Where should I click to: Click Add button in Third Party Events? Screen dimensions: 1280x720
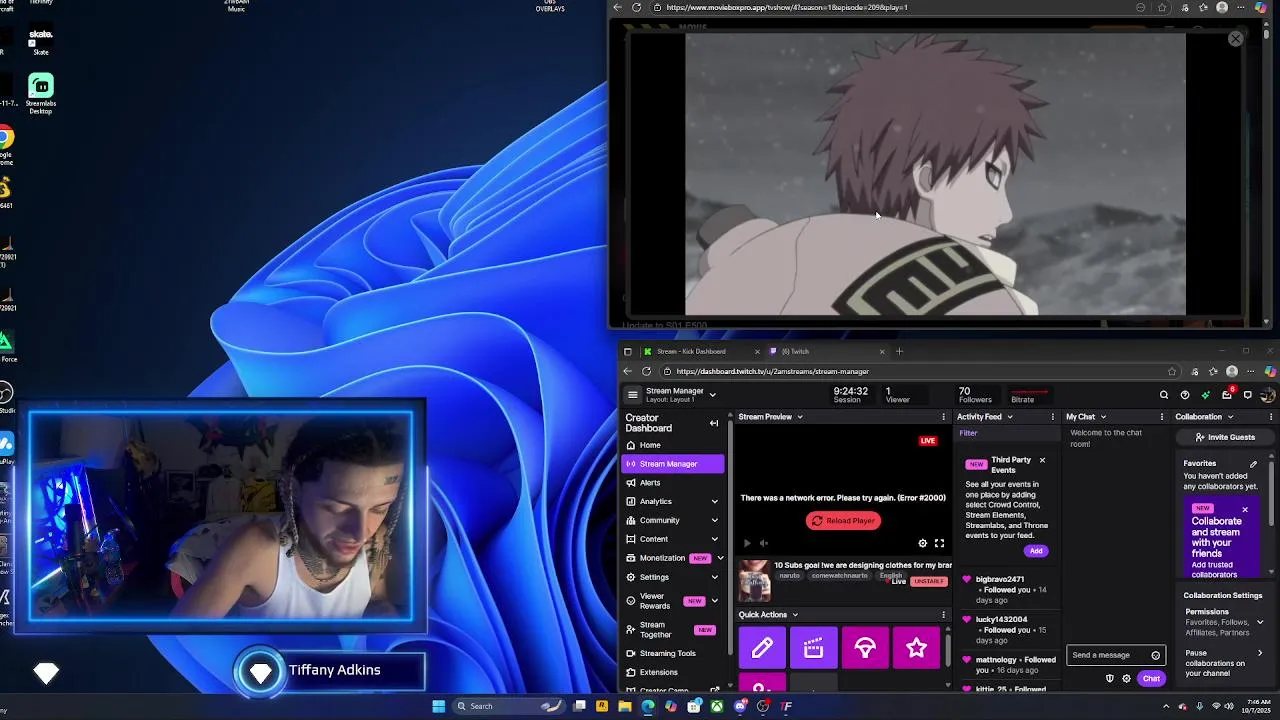(x=1036, y=551)
